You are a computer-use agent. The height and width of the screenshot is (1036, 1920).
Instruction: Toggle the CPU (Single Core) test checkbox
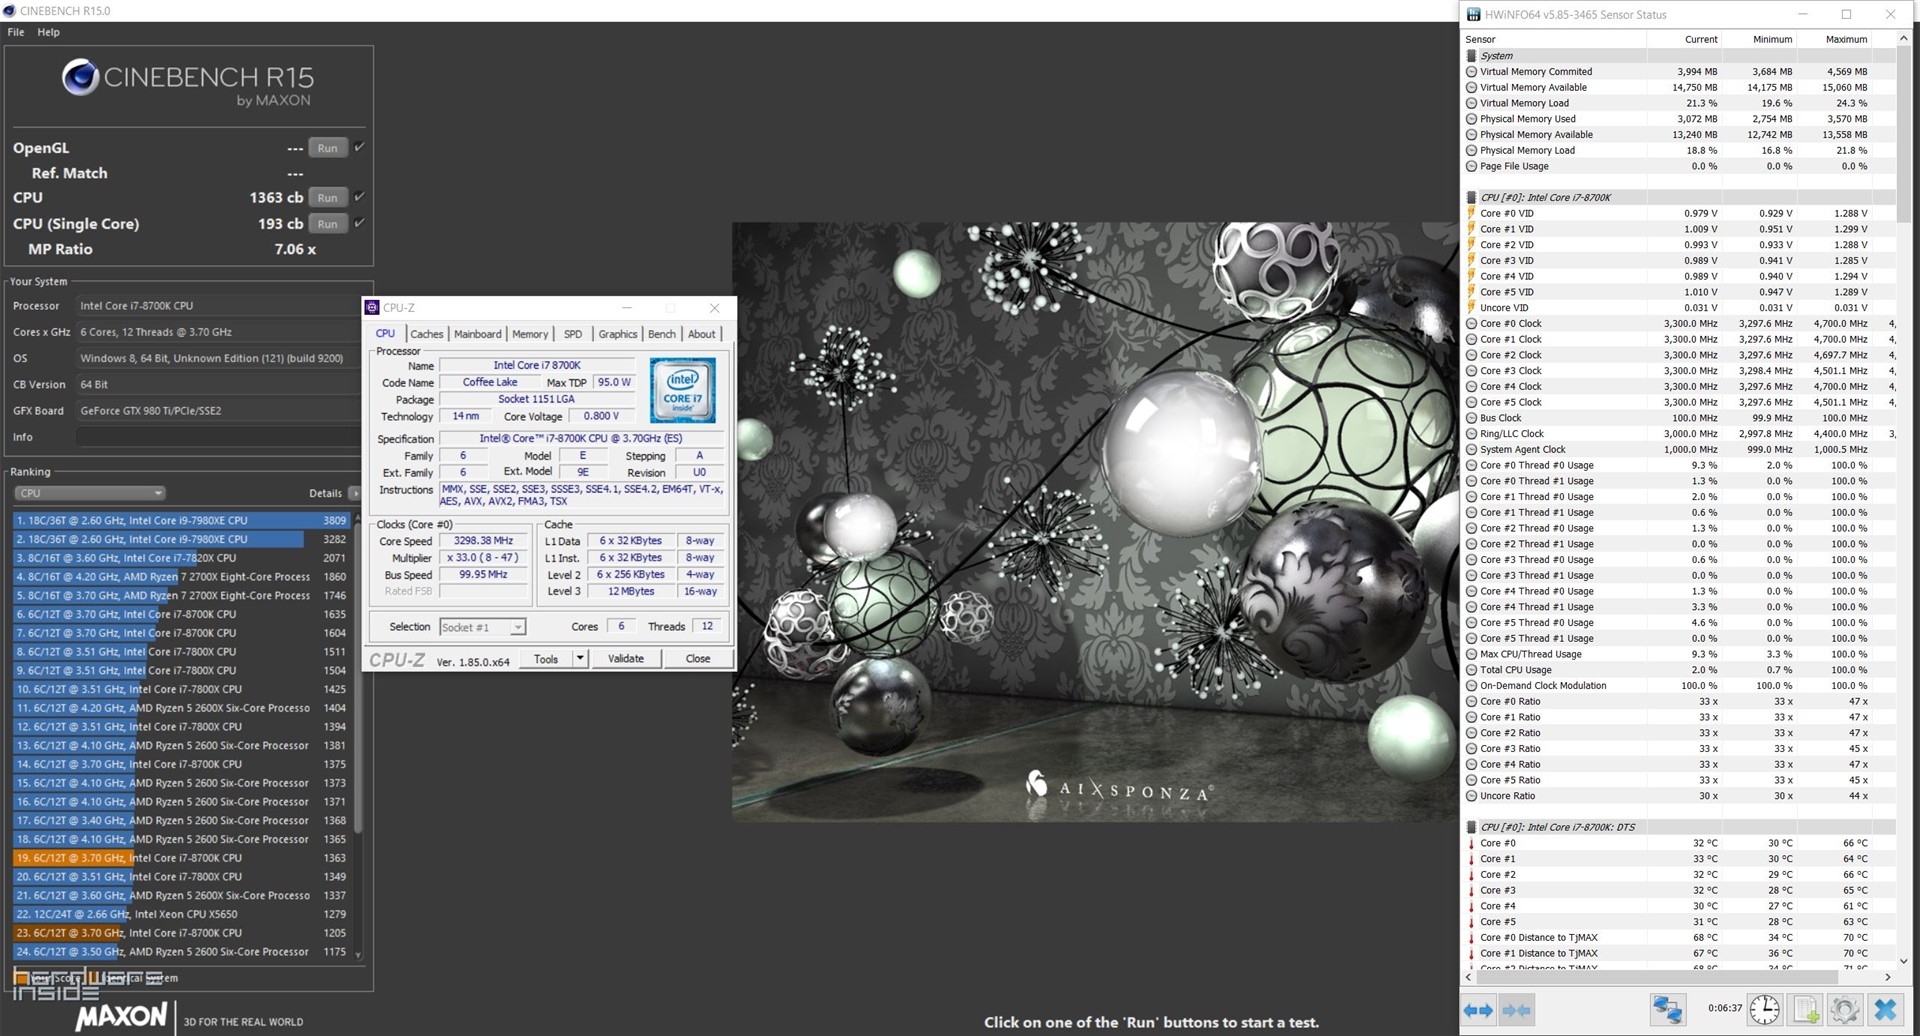point(359,223)
